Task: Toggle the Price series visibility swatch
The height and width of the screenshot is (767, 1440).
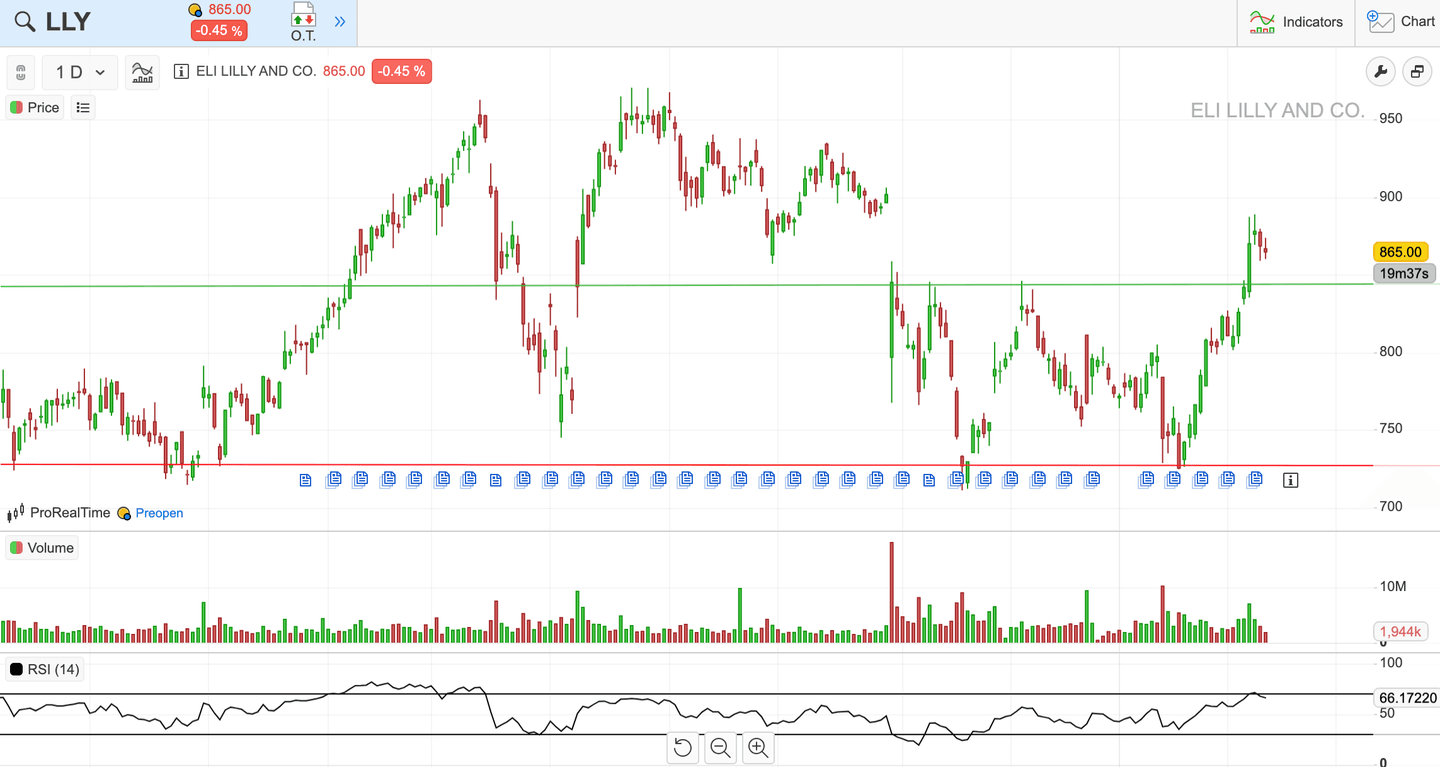Action: pyautogui.click(x=14, y=107)
